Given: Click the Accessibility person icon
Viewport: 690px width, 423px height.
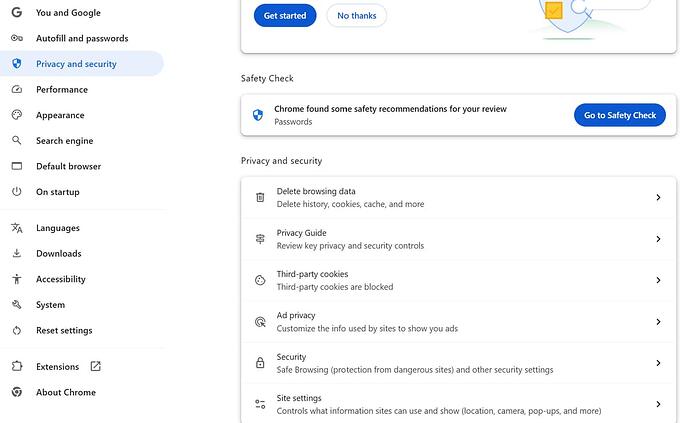Looking at the screenshot, I should [x=16, y=279].
